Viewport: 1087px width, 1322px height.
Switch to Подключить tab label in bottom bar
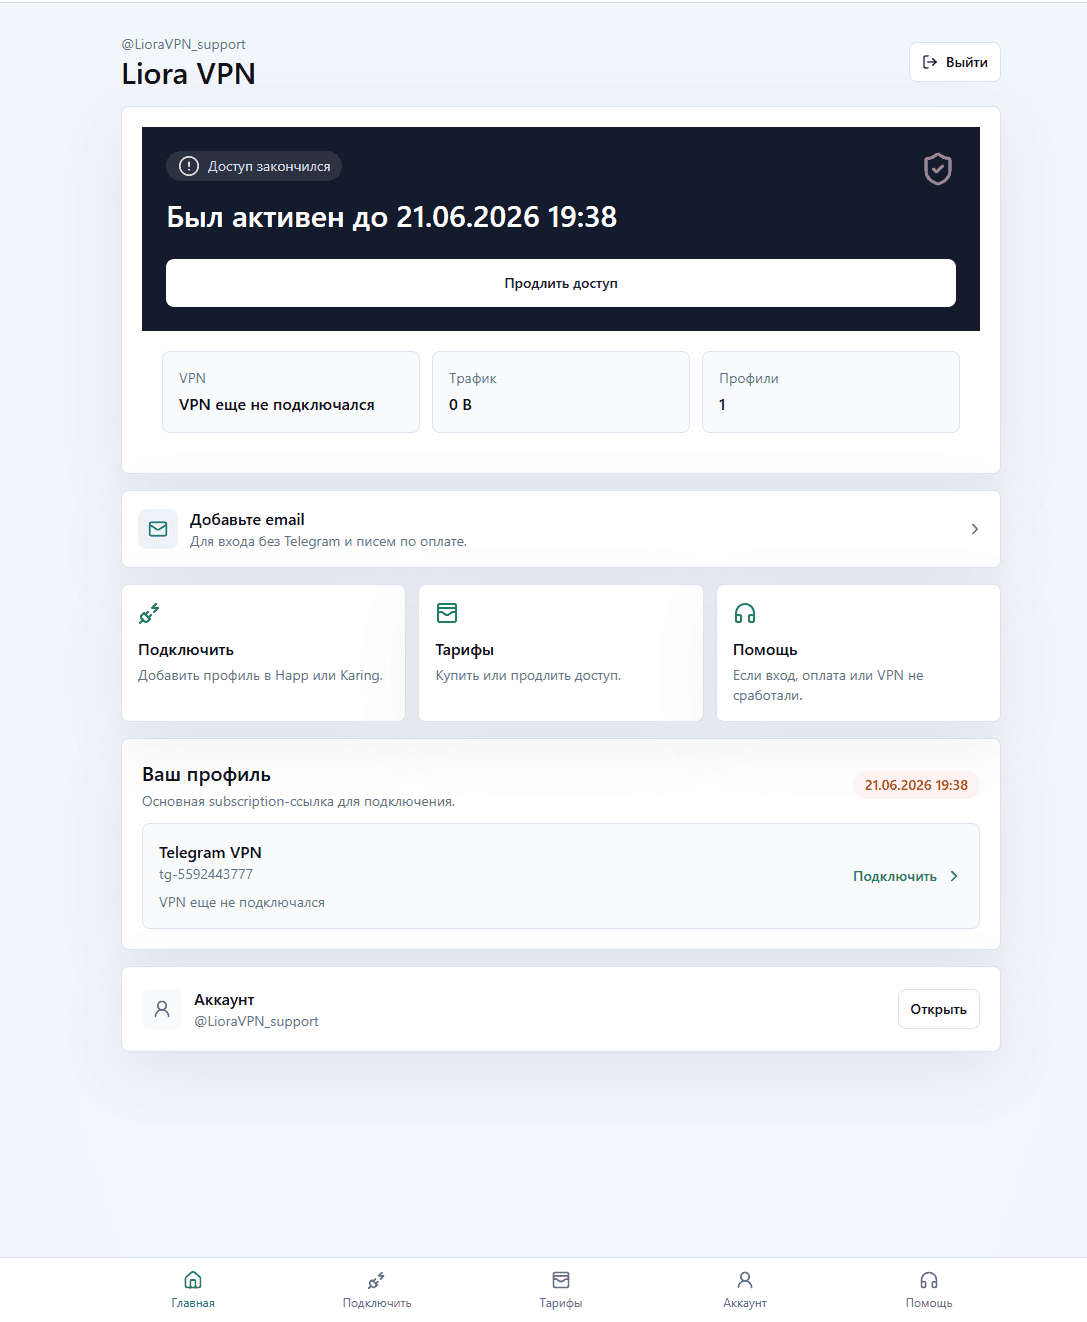coord(377,1303)
